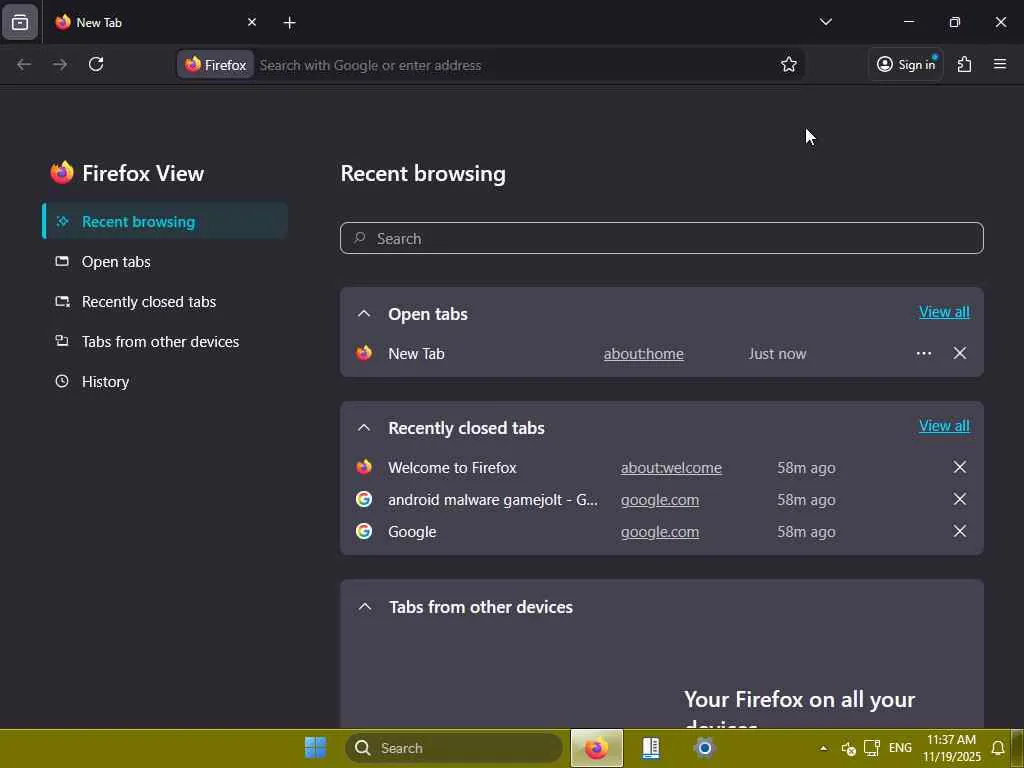
Task: Close the New Tab open tab row
Action: point(959,353)
